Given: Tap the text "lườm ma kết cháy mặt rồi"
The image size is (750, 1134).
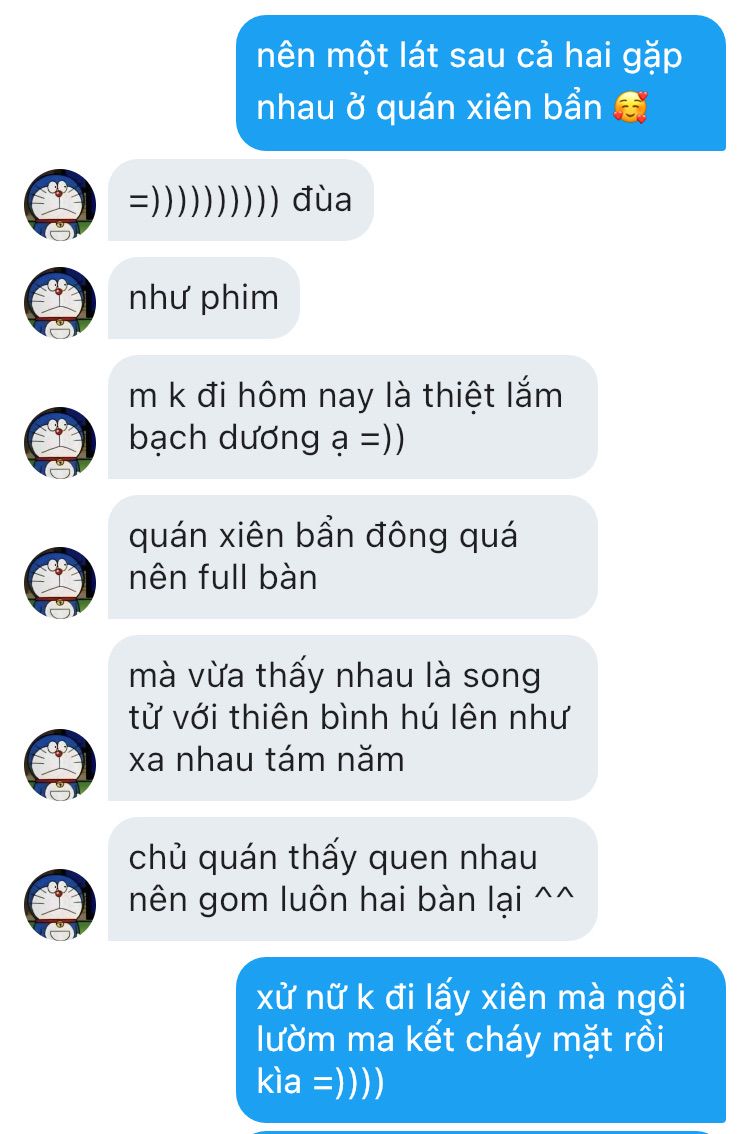Looking at the screenshot, I should point(460,1040).
